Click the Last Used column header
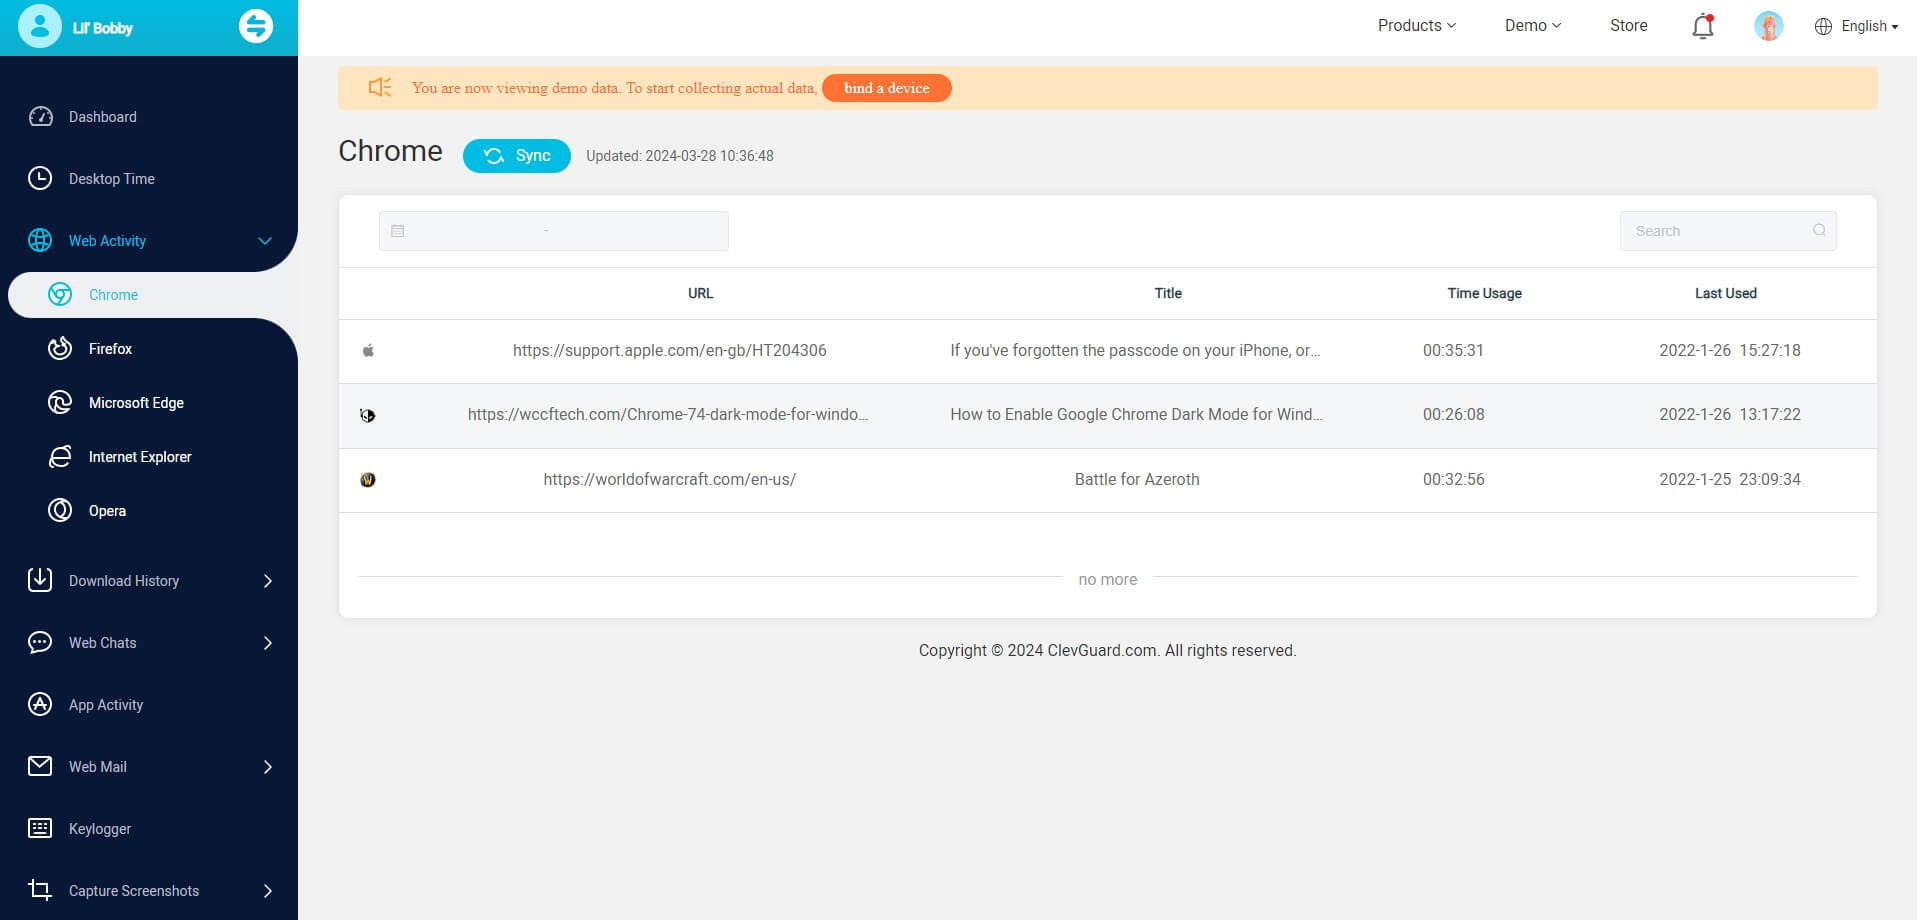This screenshot has height=920, width=1917. [1726, 294]
